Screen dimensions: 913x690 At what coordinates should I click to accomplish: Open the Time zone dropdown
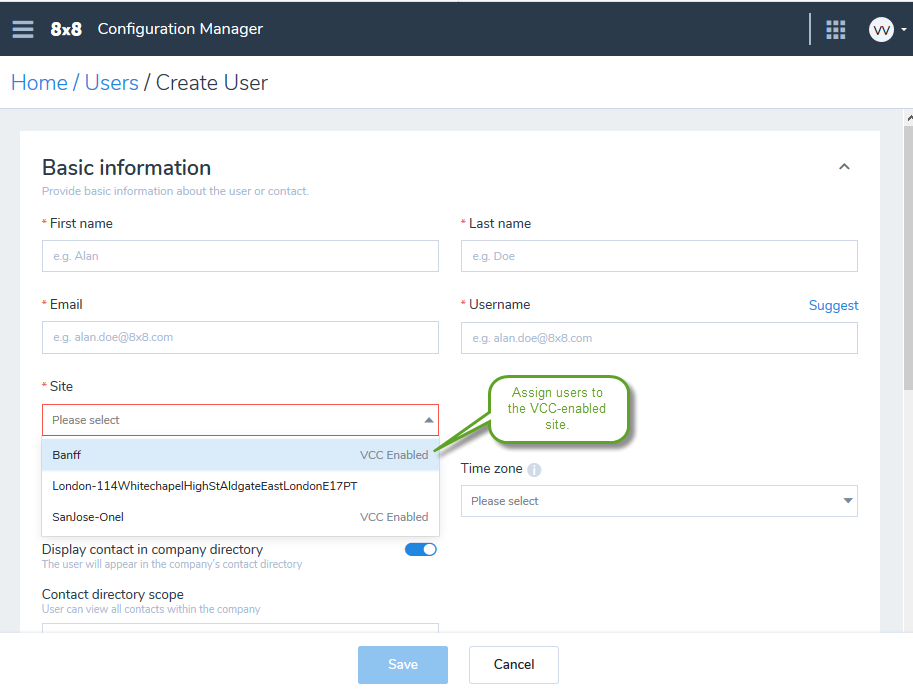(x=659, y=501)
